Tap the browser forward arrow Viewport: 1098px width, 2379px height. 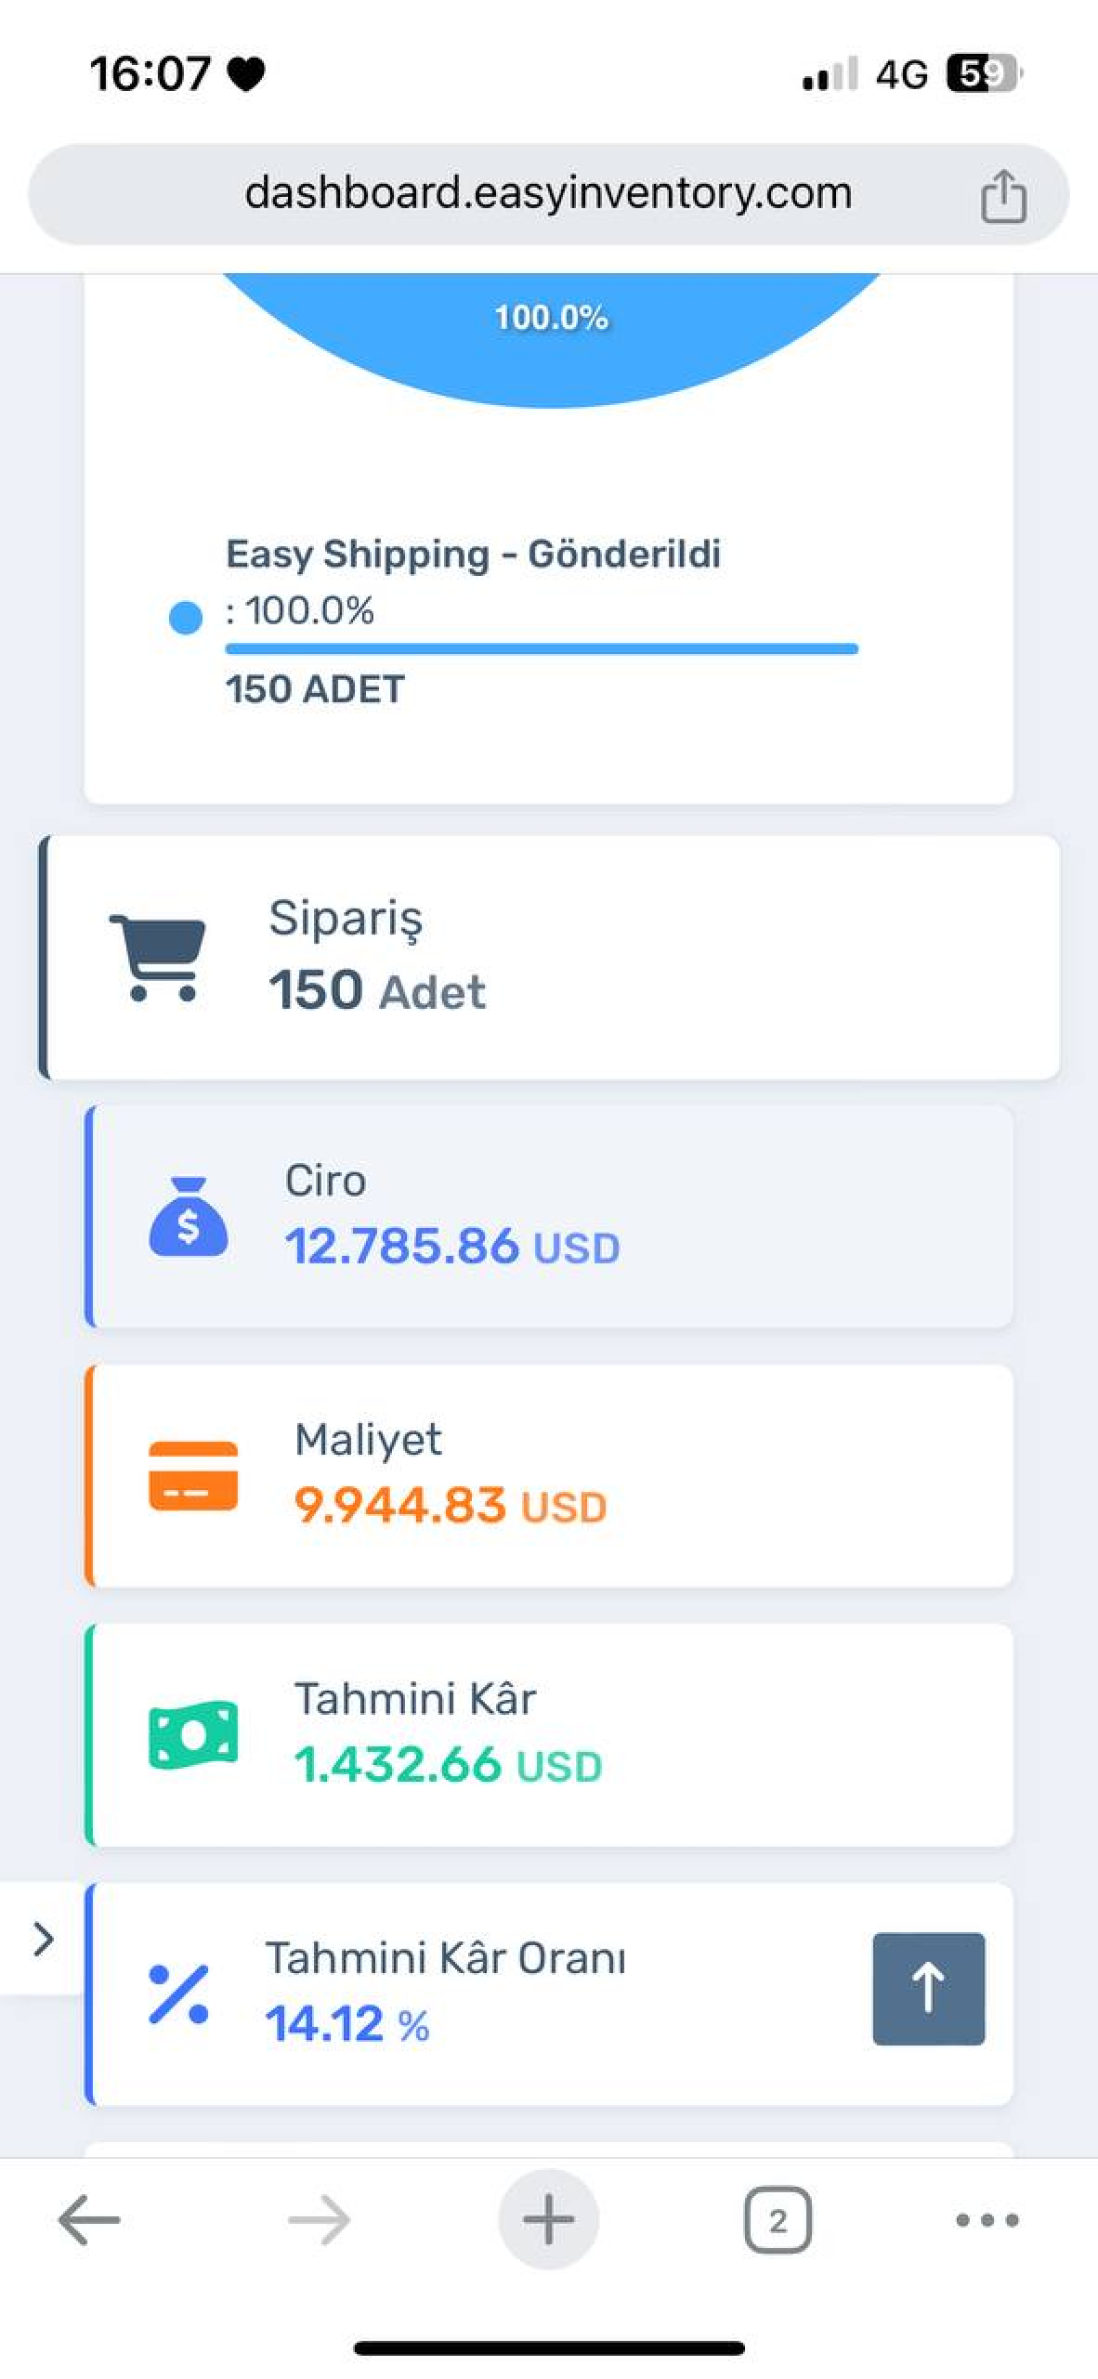click(319, 2220)
